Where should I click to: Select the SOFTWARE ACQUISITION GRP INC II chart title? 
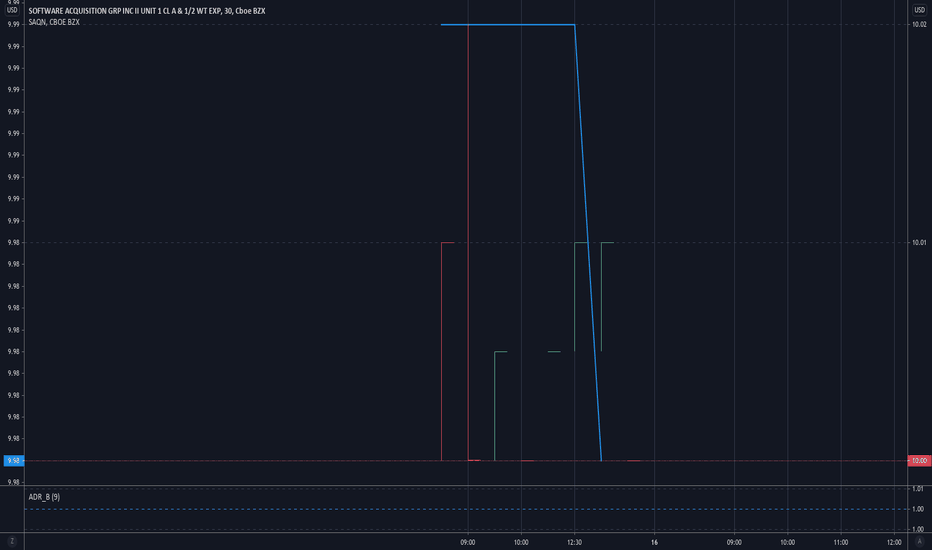(x=147, y=11)
